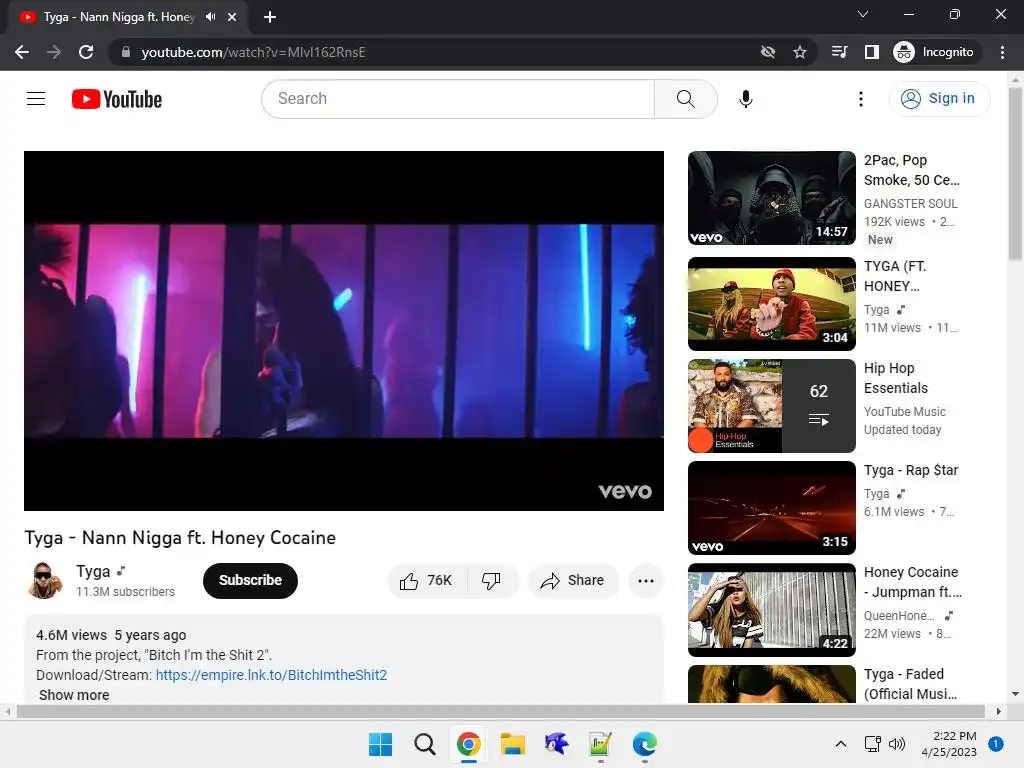Open the Tyga - Faded video title
The image size is (1024, 768).
pyautogui.click(x=910, y=684)
